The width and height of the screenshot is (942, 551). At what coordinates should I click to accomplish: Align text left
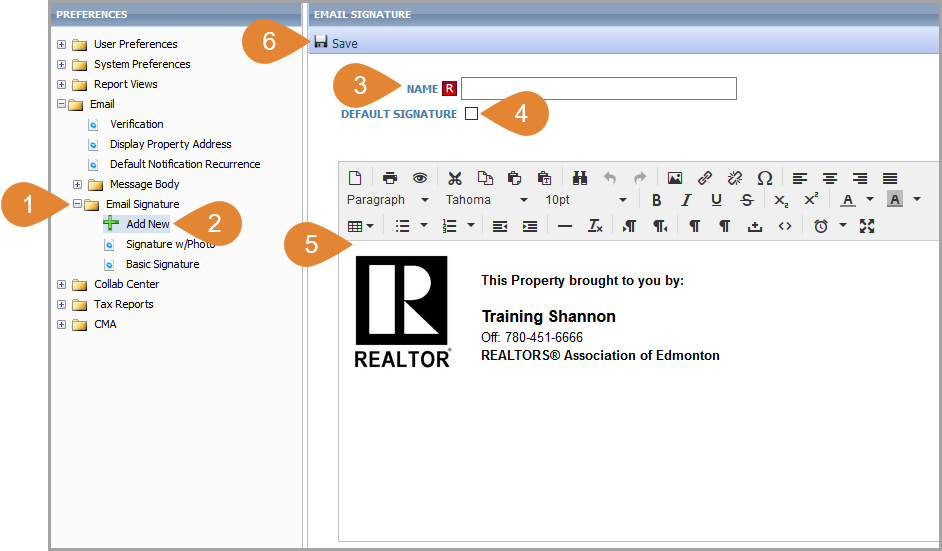coord(800,178)
